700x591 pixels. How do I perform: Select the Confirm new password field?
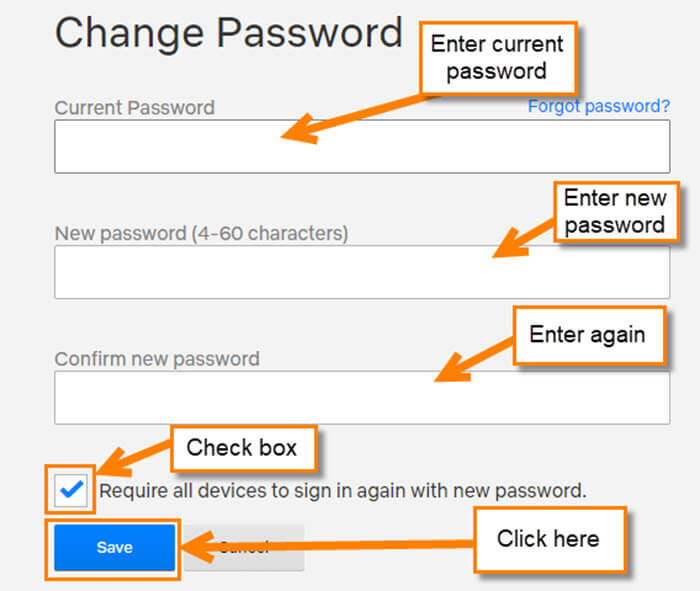362,397
